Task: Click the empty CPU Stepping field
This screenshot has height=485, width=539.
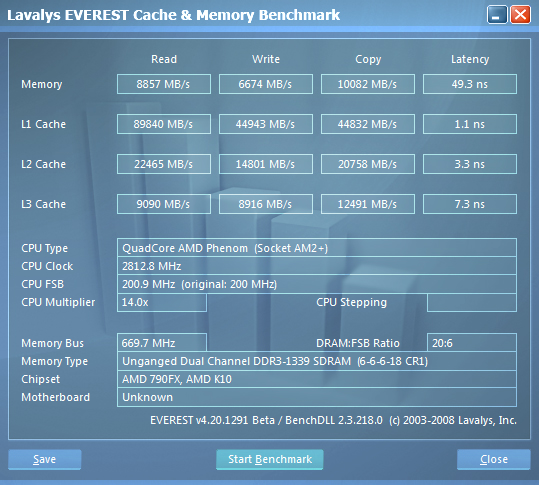Action: click(x=472, y=302)
